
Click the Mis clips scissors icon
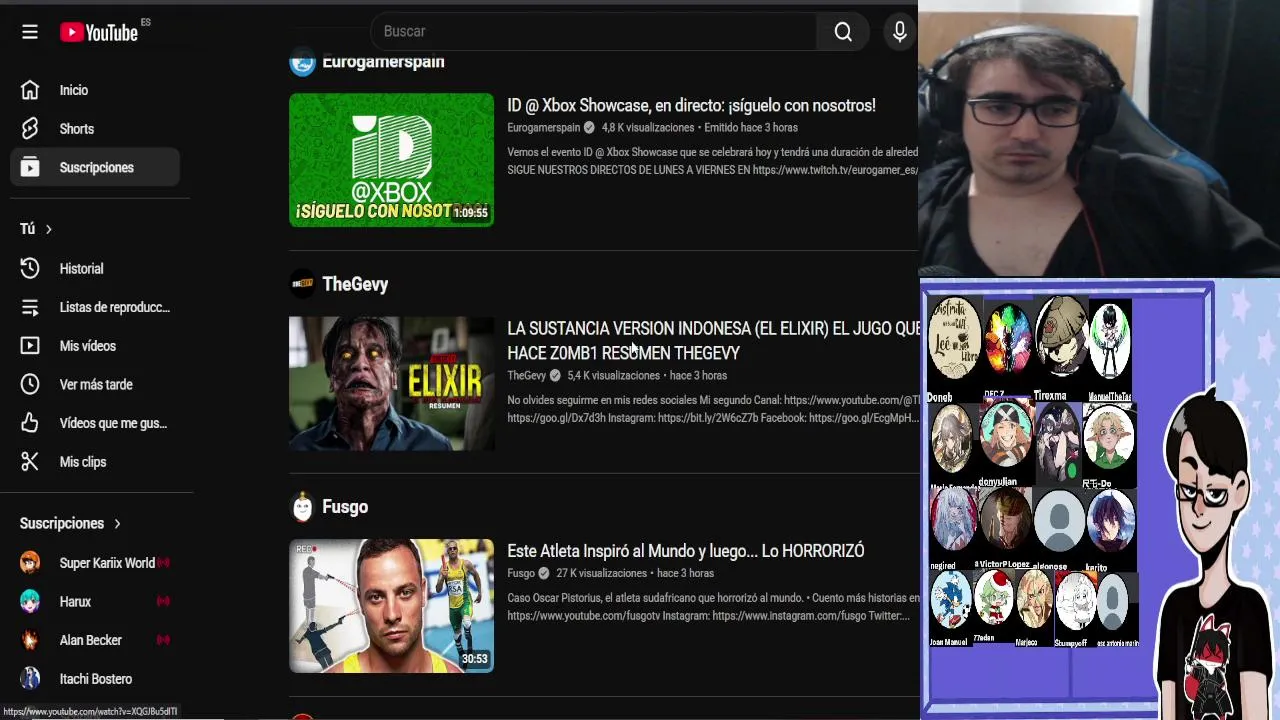tap(30, 462)
